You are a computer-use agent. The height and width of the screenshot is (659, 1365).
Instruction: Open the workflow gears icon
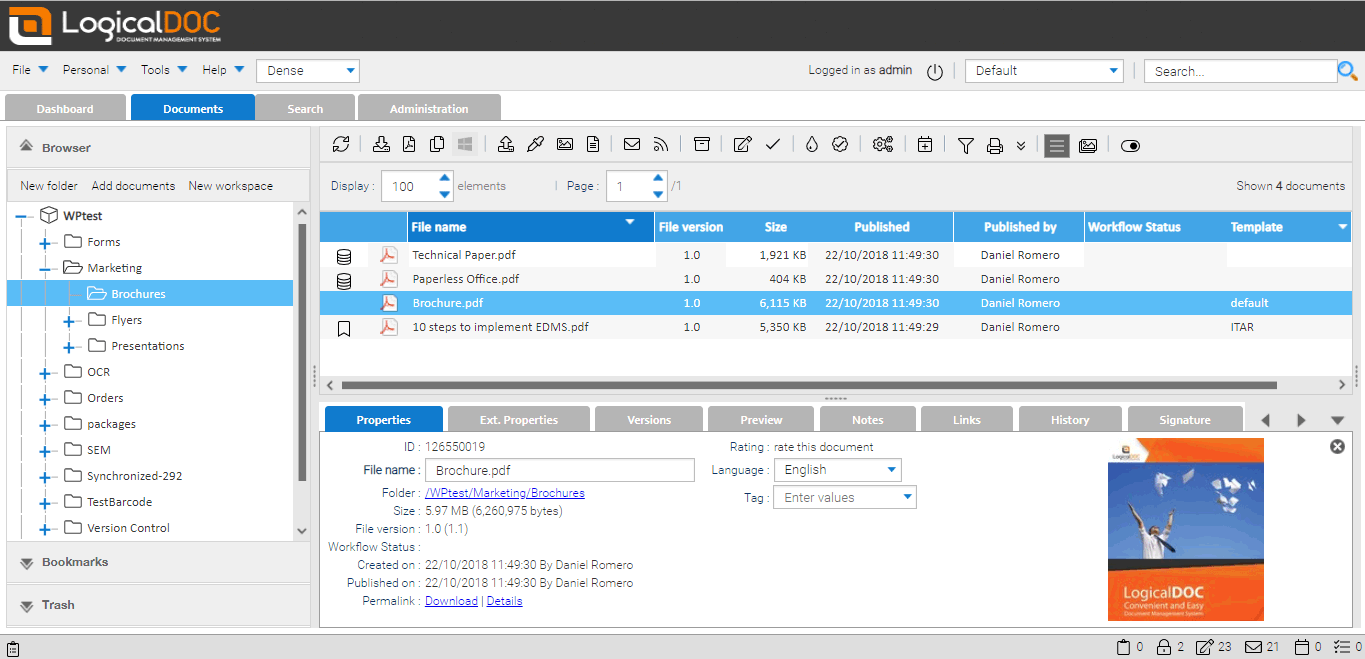point(883,145)
